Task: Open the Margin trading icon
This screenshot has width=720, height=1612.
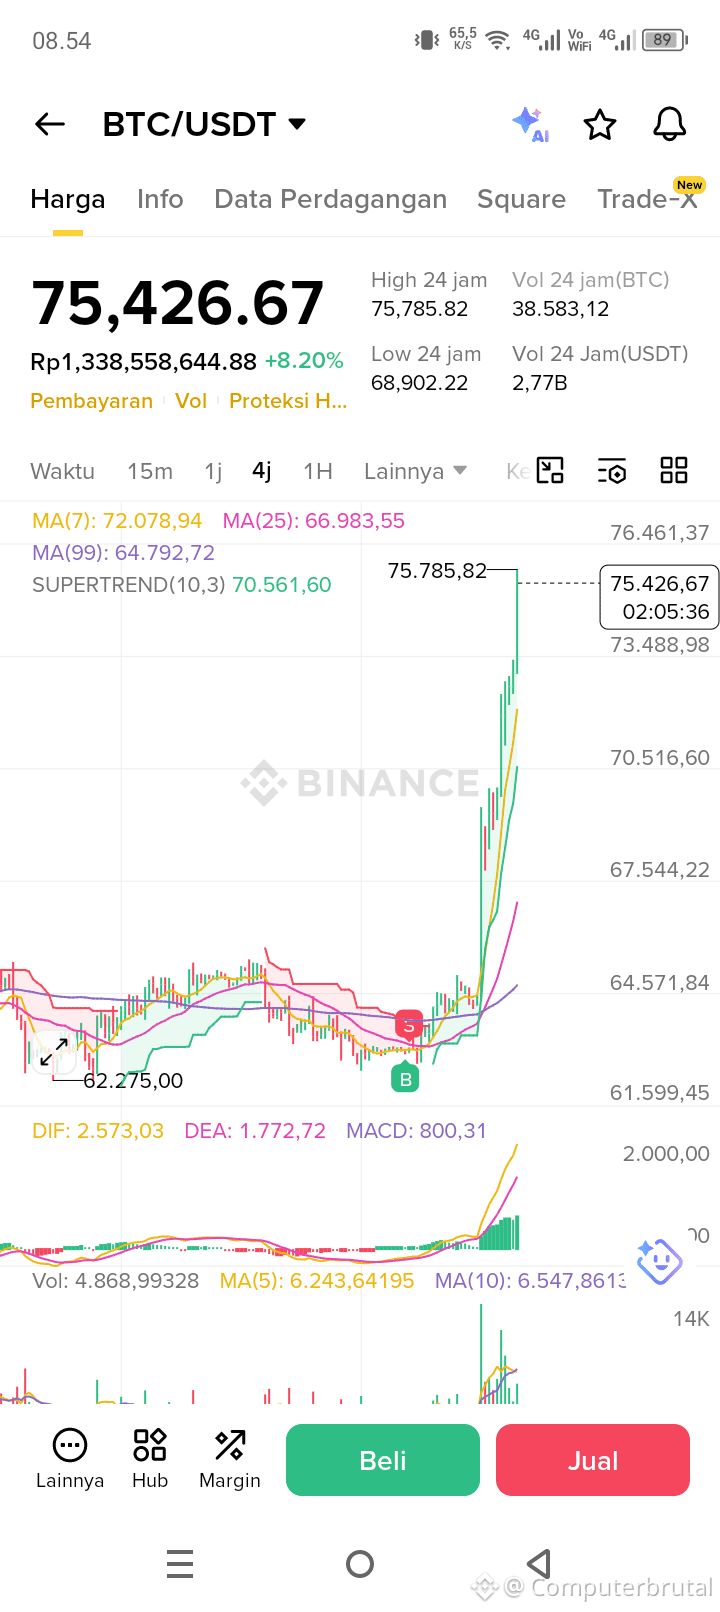Action: click(230, 1460)
